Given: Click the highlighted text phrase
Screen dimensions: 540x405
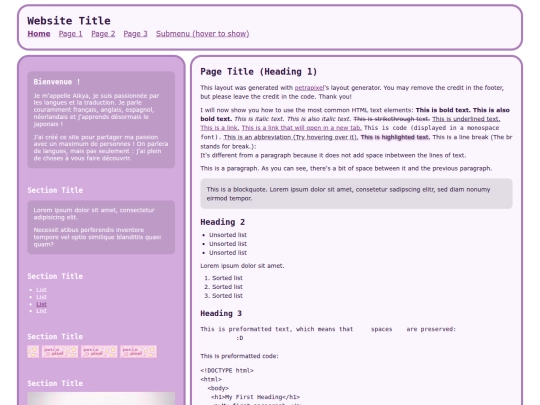Looking at the screenshot, I should pos(395,137).
